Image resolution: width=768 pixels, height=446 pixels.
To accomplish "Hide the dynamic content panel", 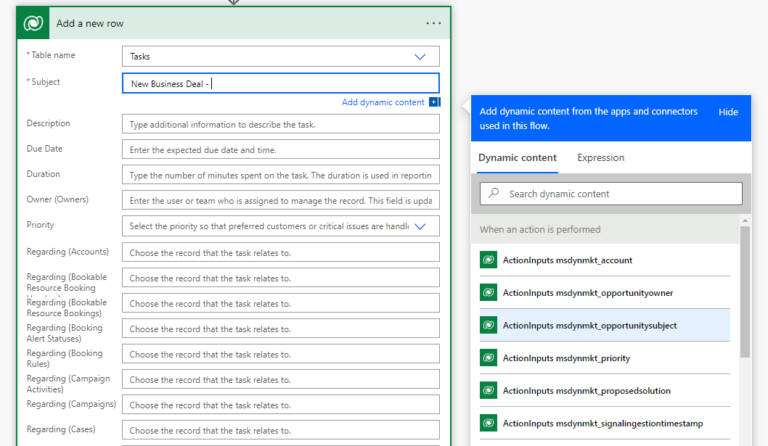I will (728, 112).
